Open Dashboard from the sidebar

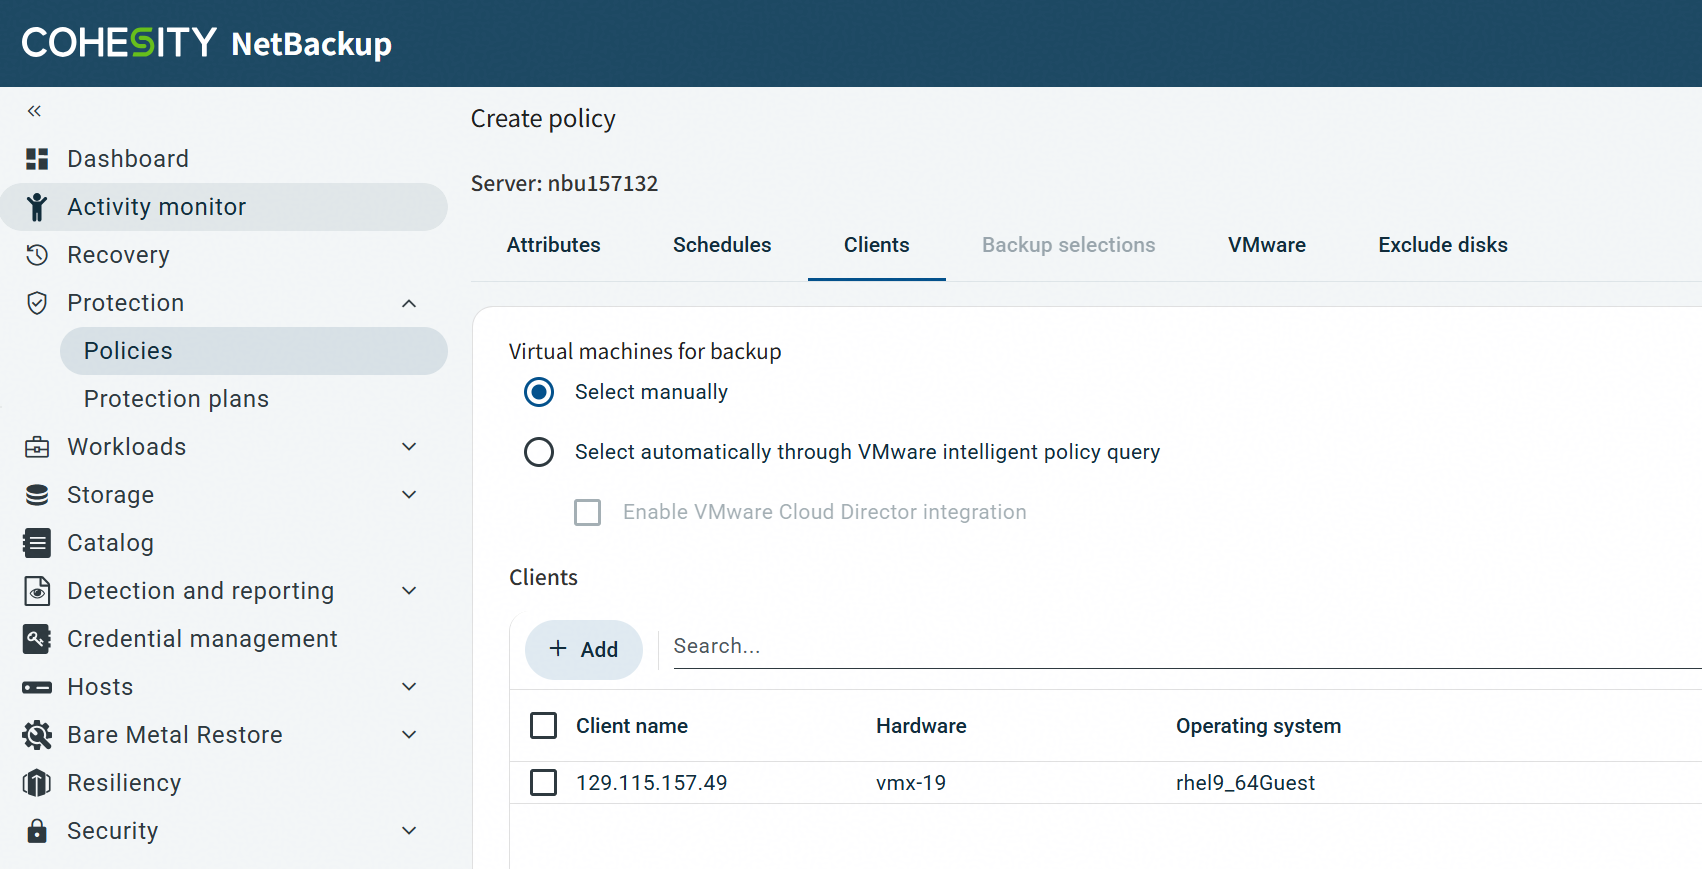(128, 159)
